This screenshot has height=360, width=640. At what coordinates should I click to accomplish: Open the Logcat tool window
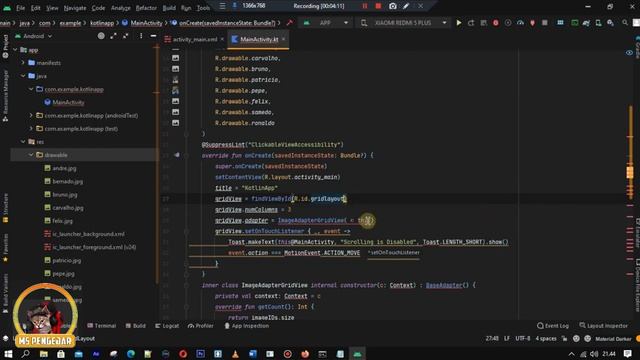point(167,326)
